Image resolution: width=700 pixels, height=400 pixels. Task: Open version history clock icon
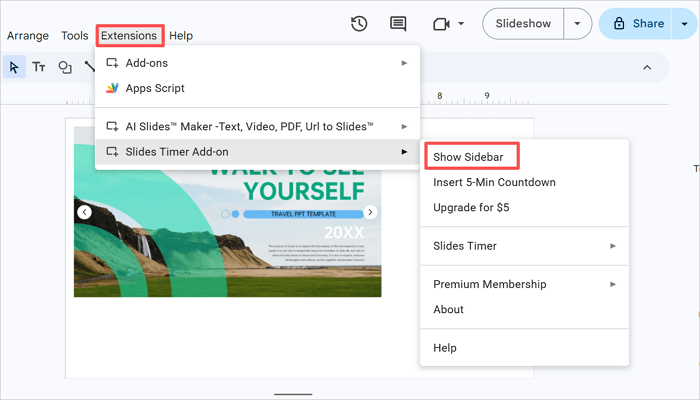click(359, 24)
